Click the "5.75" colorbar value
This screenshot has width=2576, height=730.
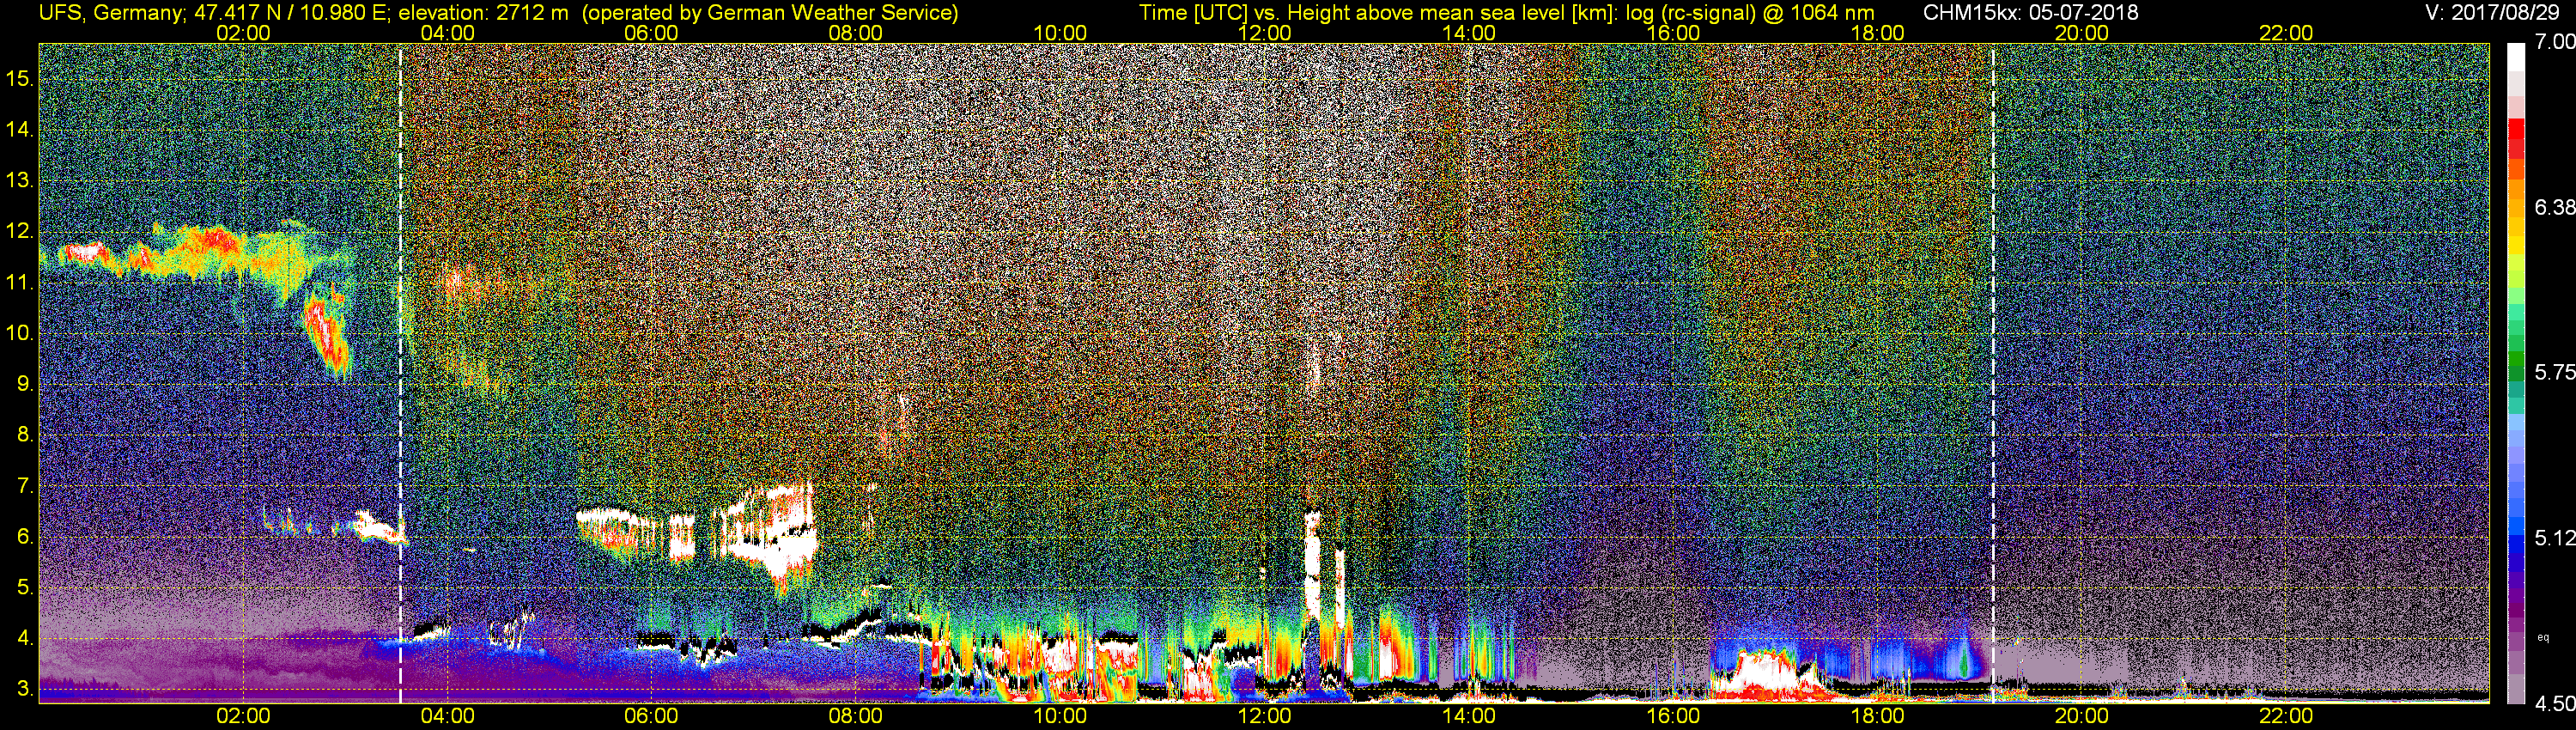(x=2554, y=372)
